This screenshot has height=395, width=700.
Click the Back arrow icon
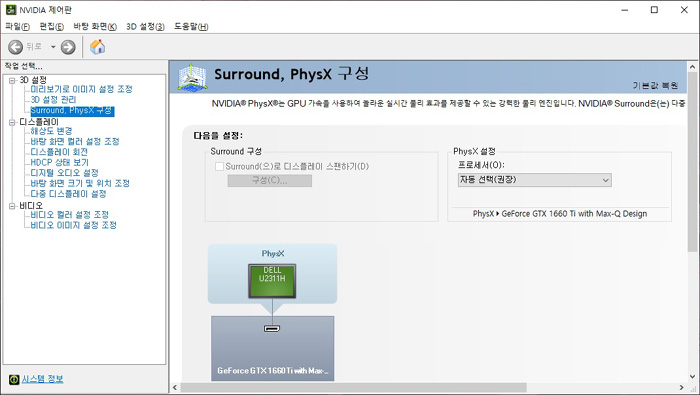15,47
